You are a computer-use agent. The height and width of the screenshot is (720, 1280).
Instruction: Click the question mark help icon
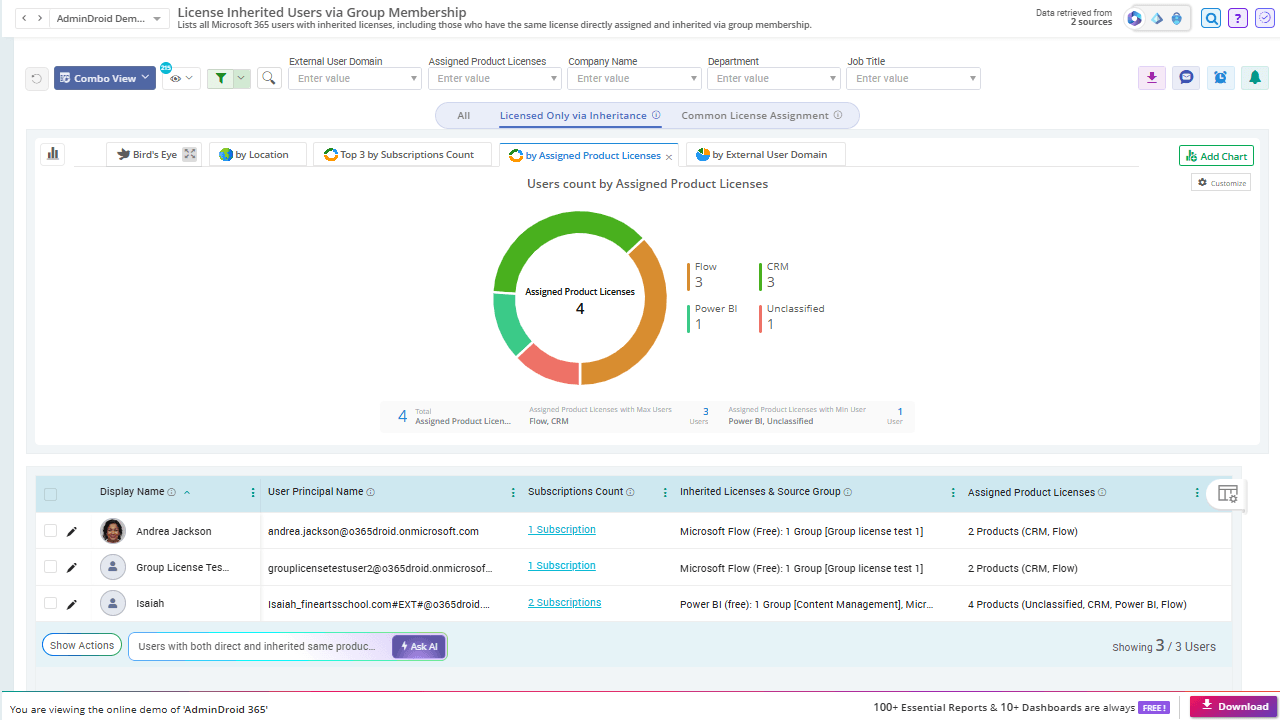coord(1238,18)
